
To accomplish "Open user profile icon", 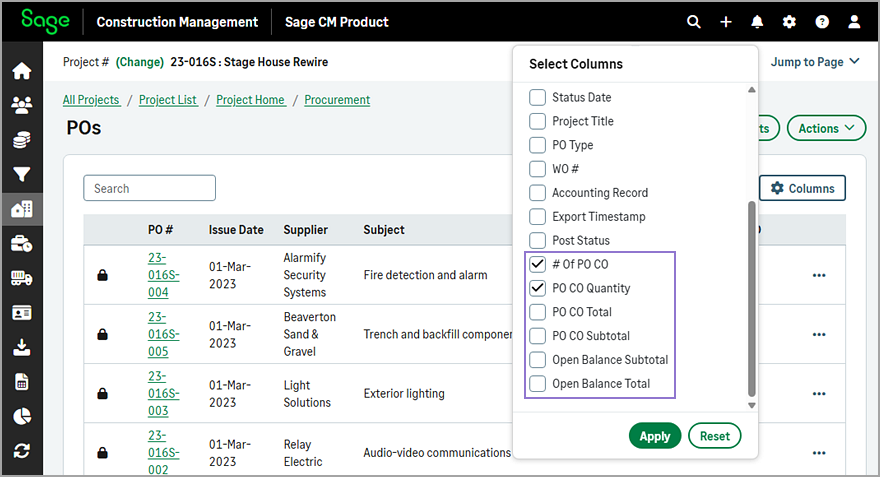I will tap(854, 22).
